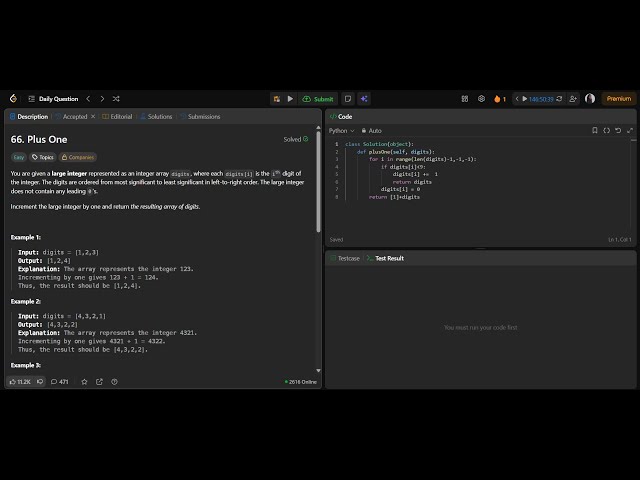This screenshot has height=480, width=640.
Task: Switch to the Editorial tab
Action: 117,116
